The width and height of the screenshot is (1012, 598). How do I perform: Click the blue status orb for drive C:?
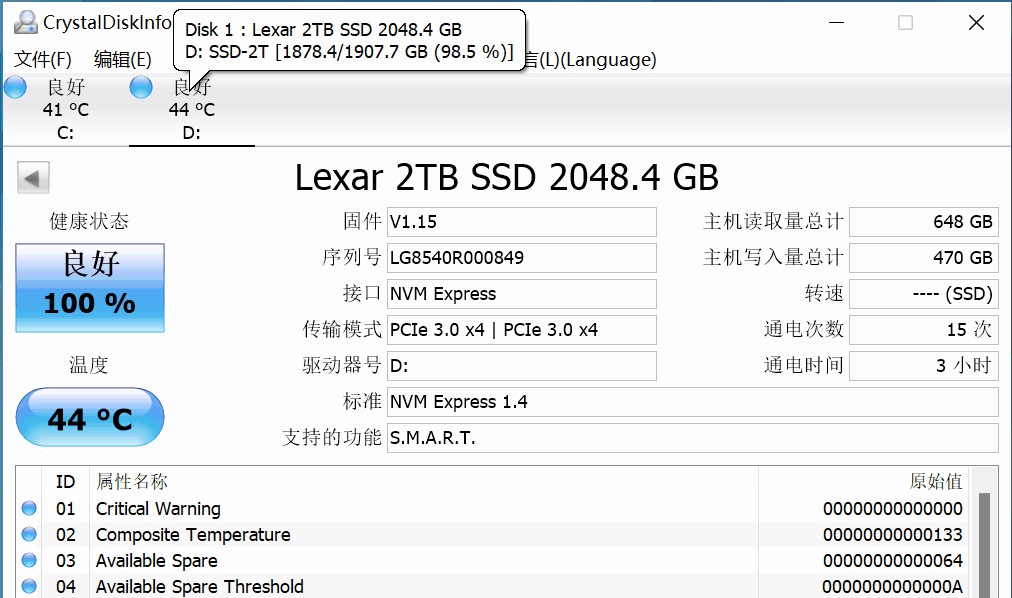click(15, 87)
